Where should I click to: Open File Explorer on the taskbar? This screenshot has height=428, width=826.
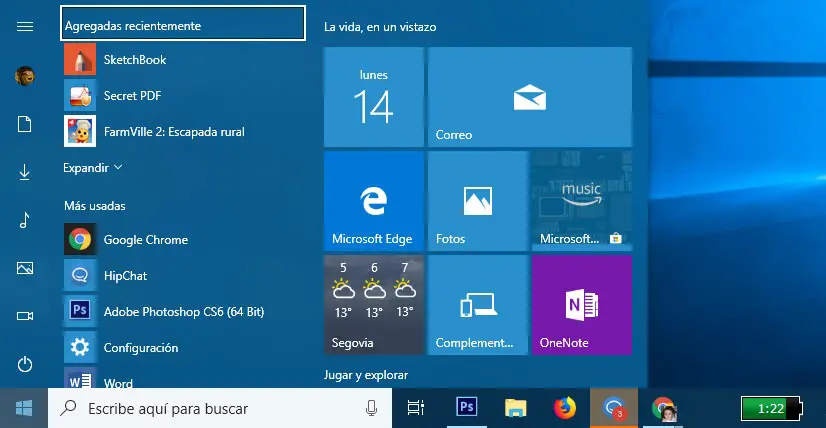pyautogui.click(x=516, y=408)
